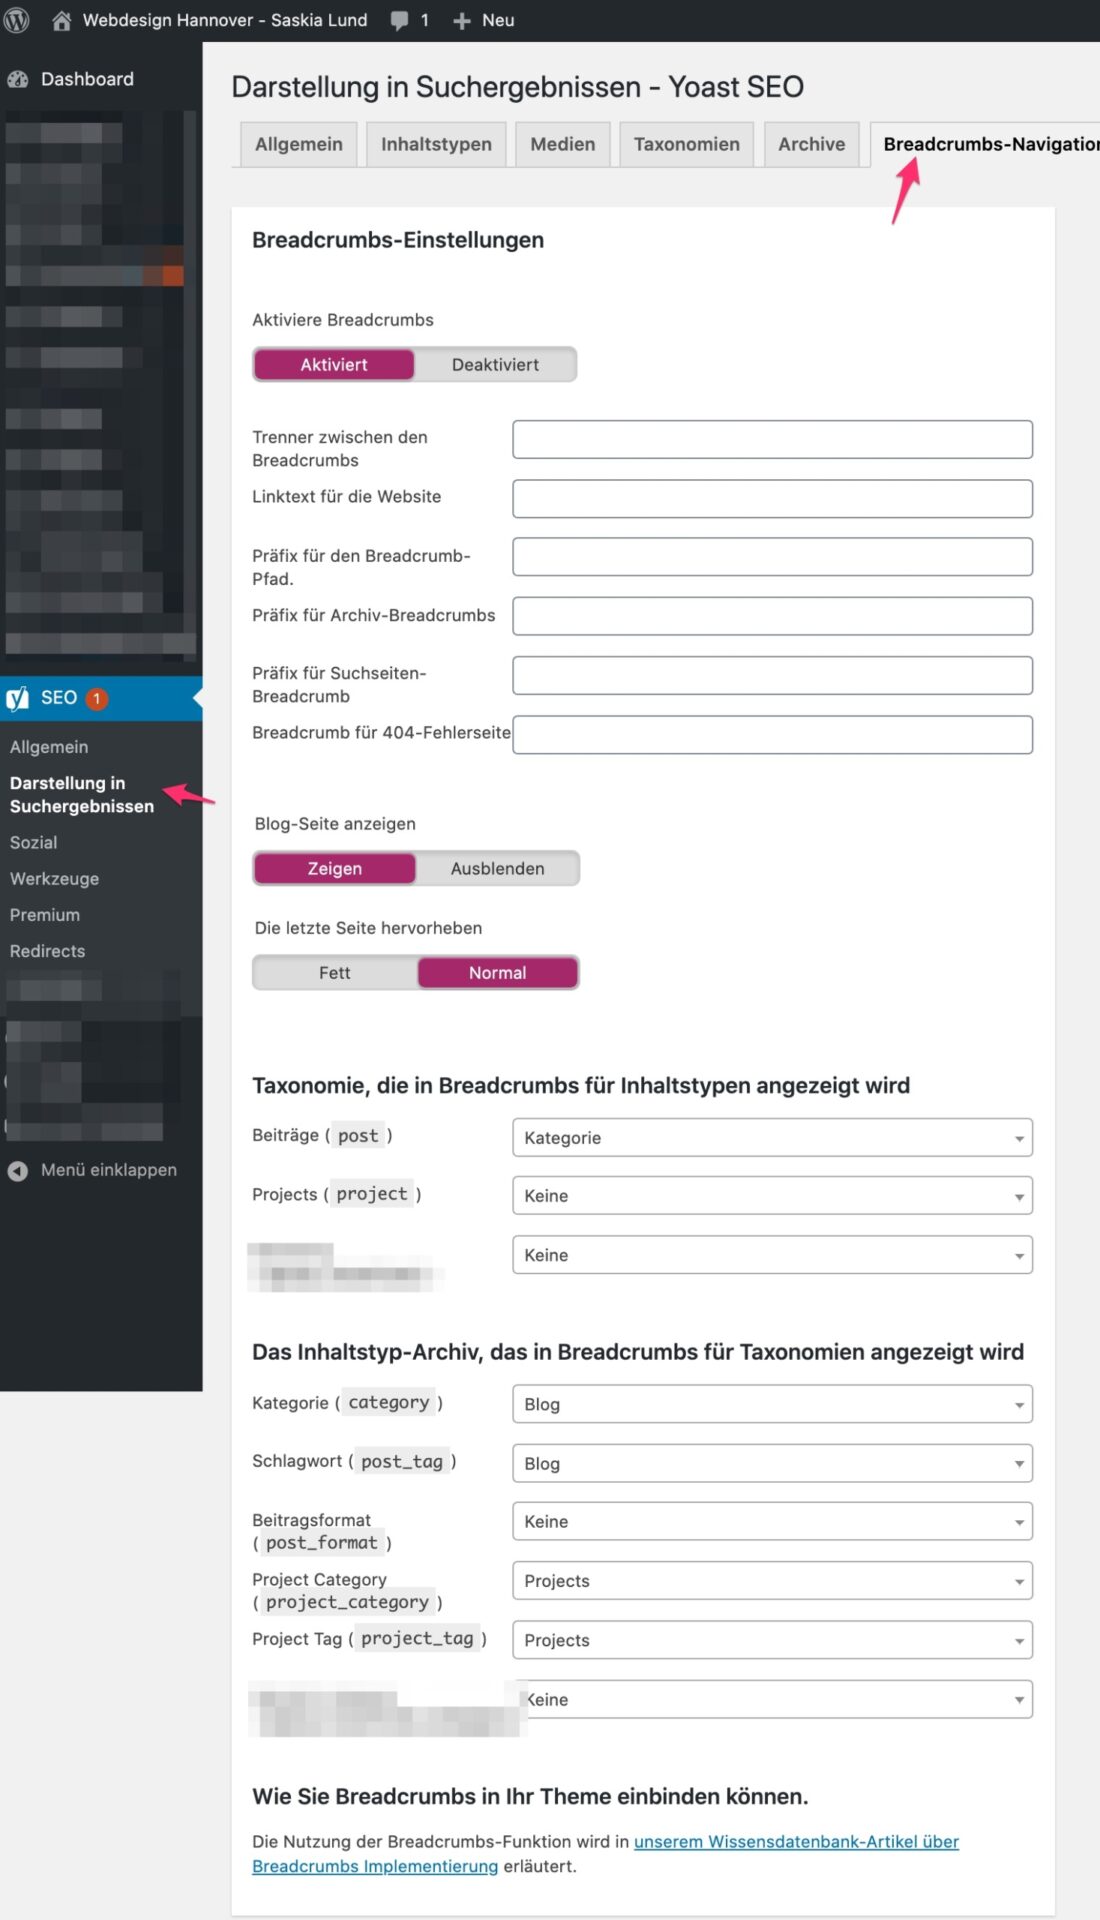The width and height of the screenshot is (1100, 1920).
Task: Focus the Trenner zwischen den Breadcrumbs field
Action: point(772,440)
